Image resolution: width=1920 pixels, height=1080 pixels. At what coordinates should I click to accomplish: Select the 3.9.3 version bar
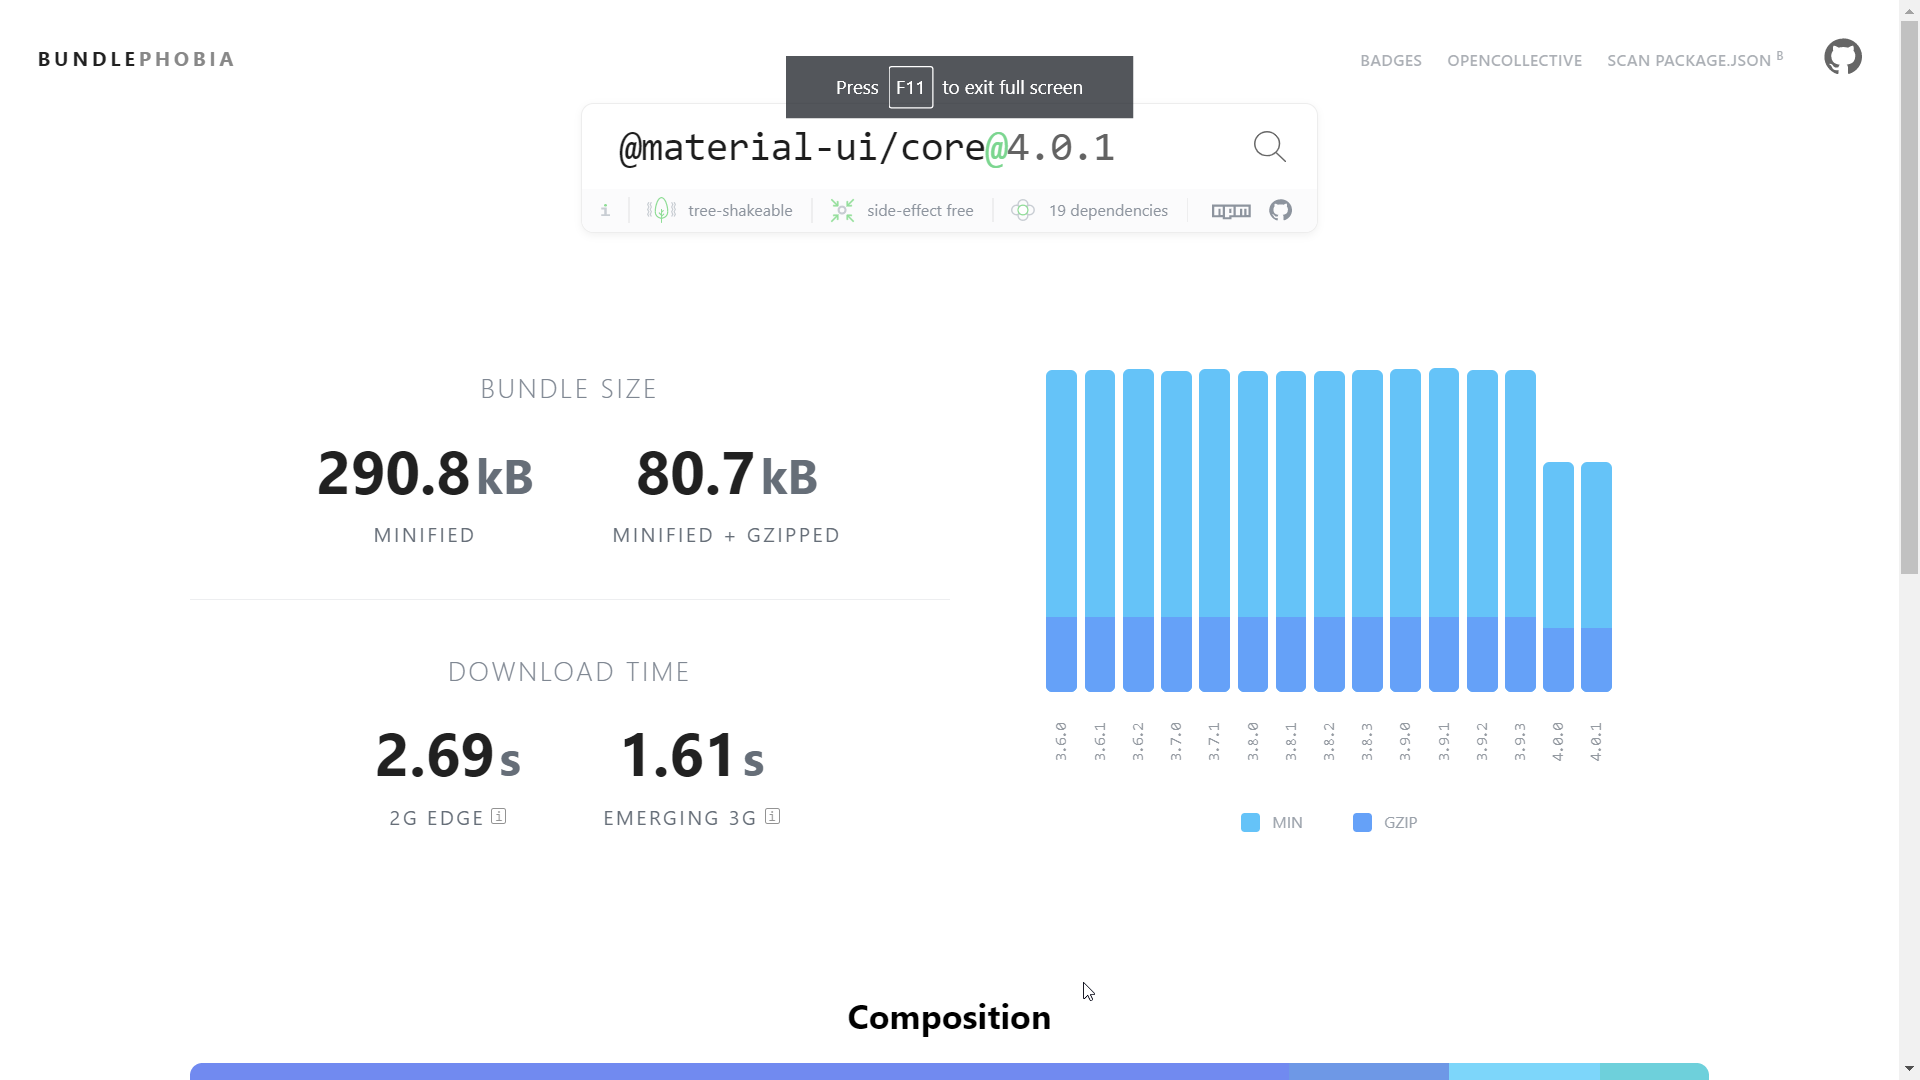(1521, 530)
